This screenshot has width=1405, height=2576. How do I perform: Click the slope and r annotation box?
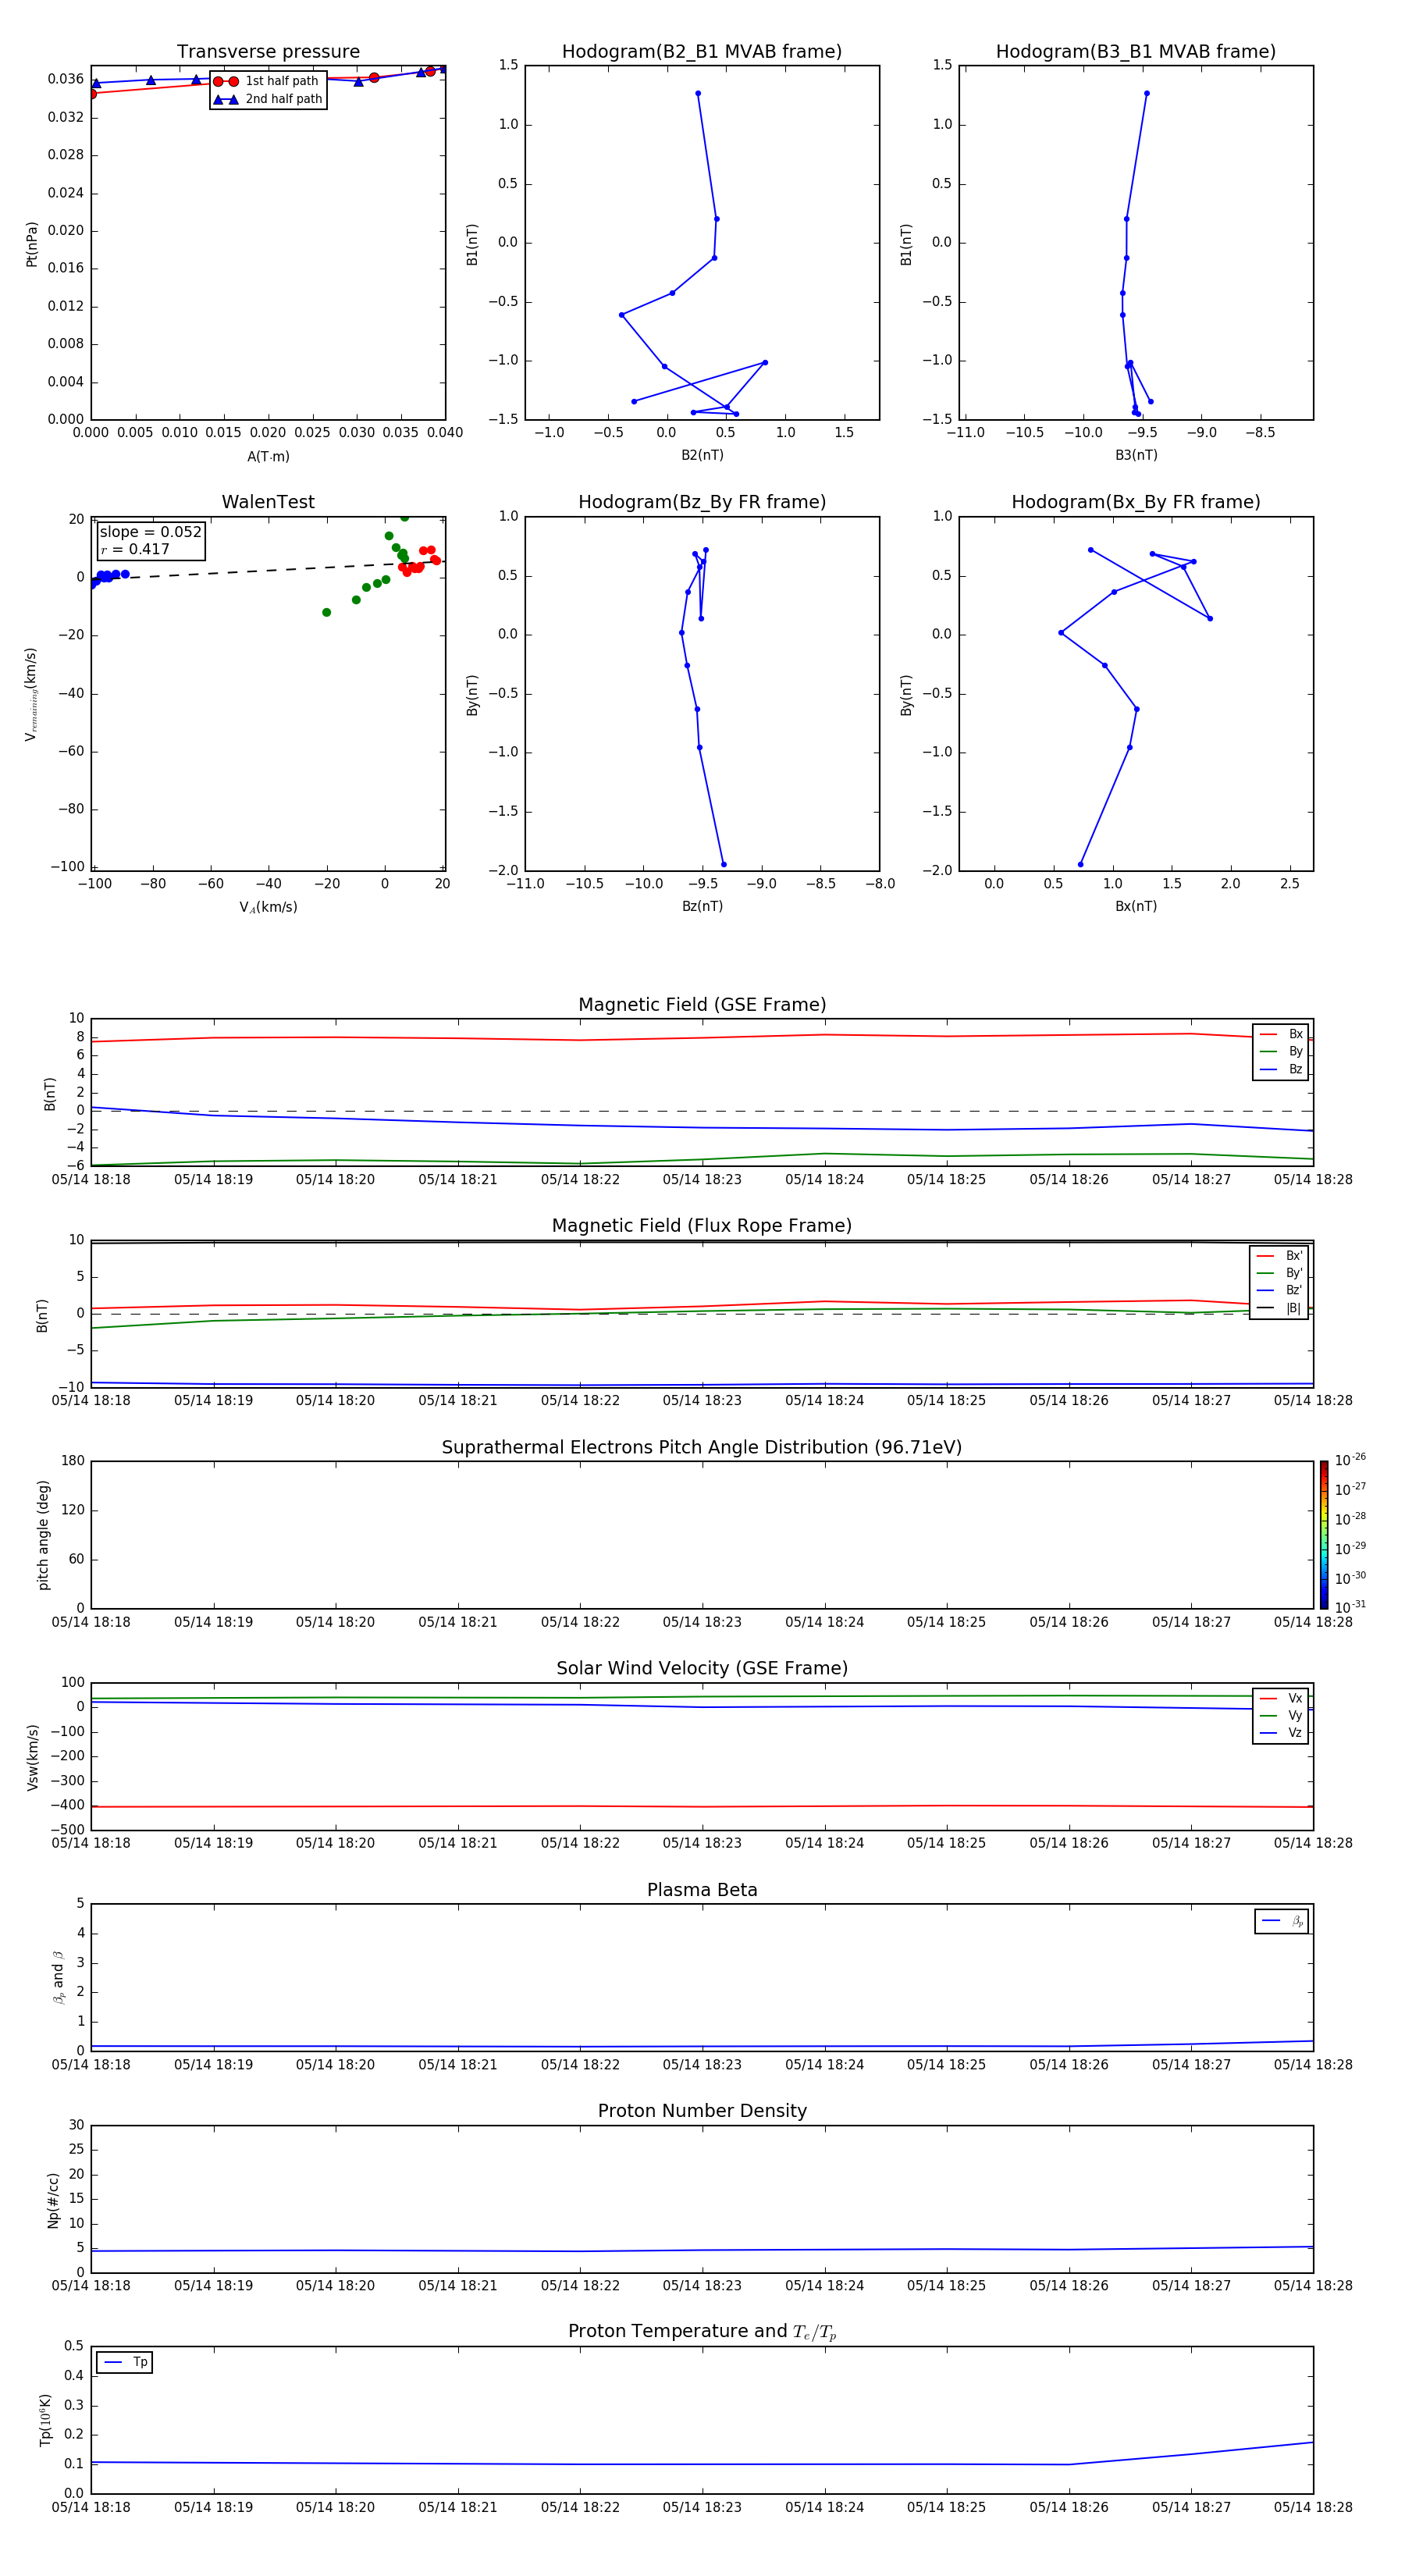coord(150,540)
